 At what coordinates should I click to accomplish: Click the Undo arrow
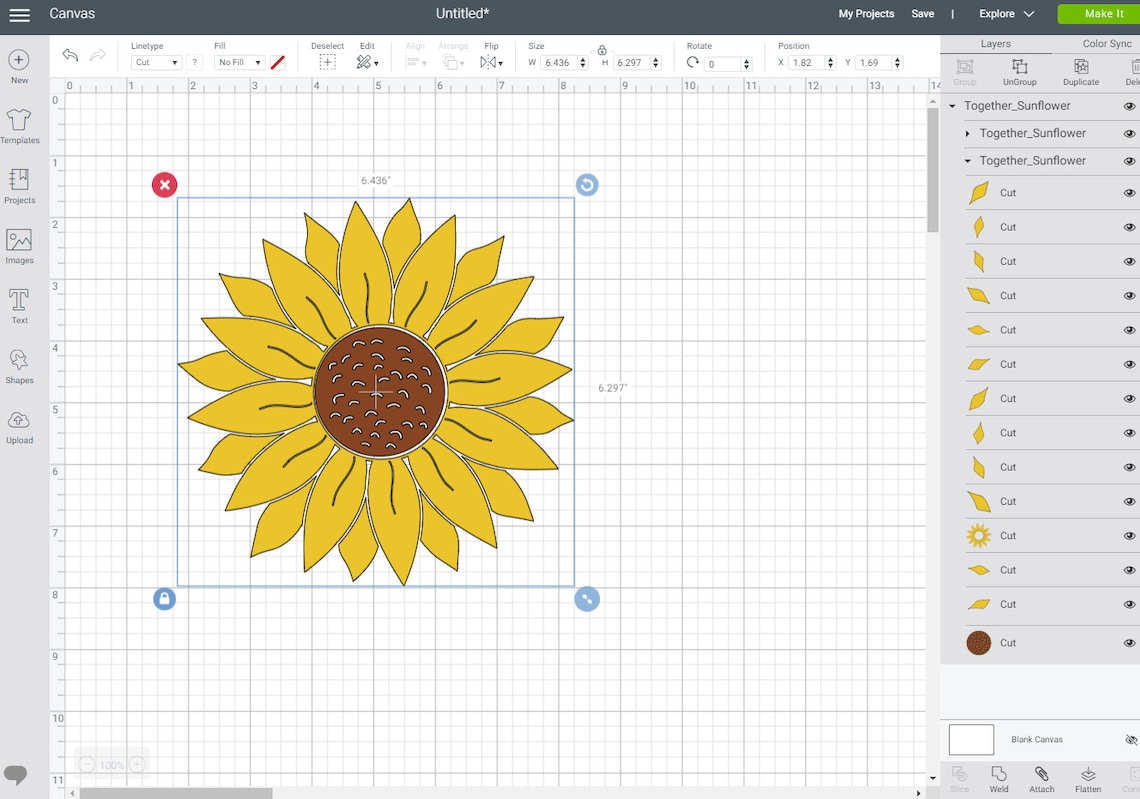click(x=69, y=55)
